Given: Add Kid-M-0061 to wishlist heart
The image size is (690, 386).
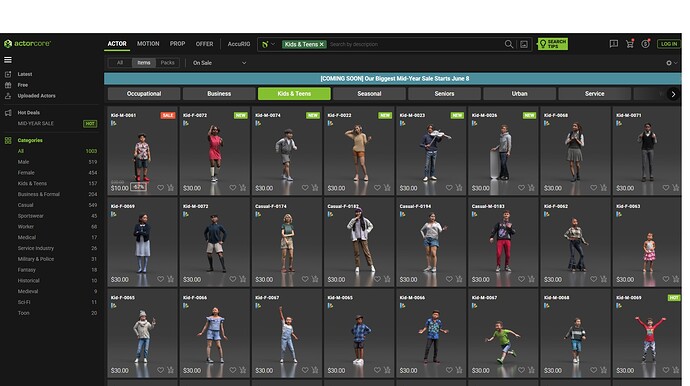Looking at the screenshot, I should coord(161,187).
